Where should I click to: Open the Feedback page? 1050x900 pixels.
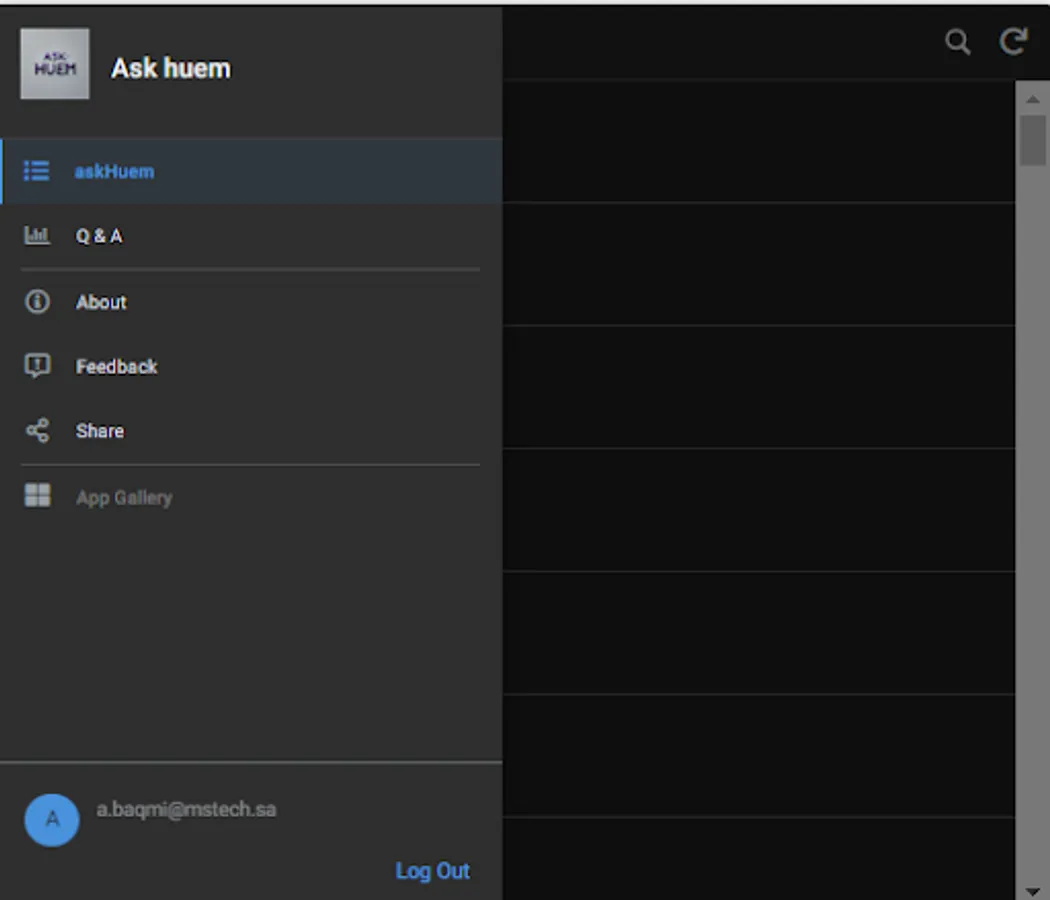tap(116, 366)
